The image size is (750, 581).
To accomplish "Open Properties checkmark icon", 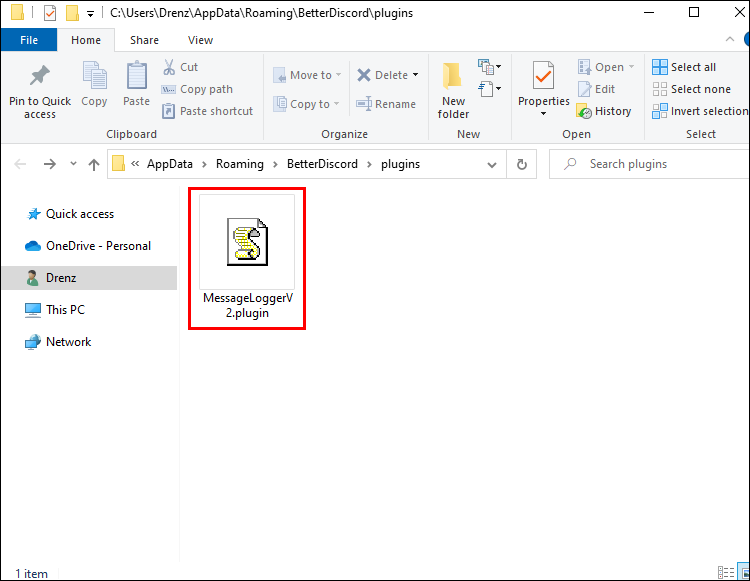I will click(x=543, y=77).
